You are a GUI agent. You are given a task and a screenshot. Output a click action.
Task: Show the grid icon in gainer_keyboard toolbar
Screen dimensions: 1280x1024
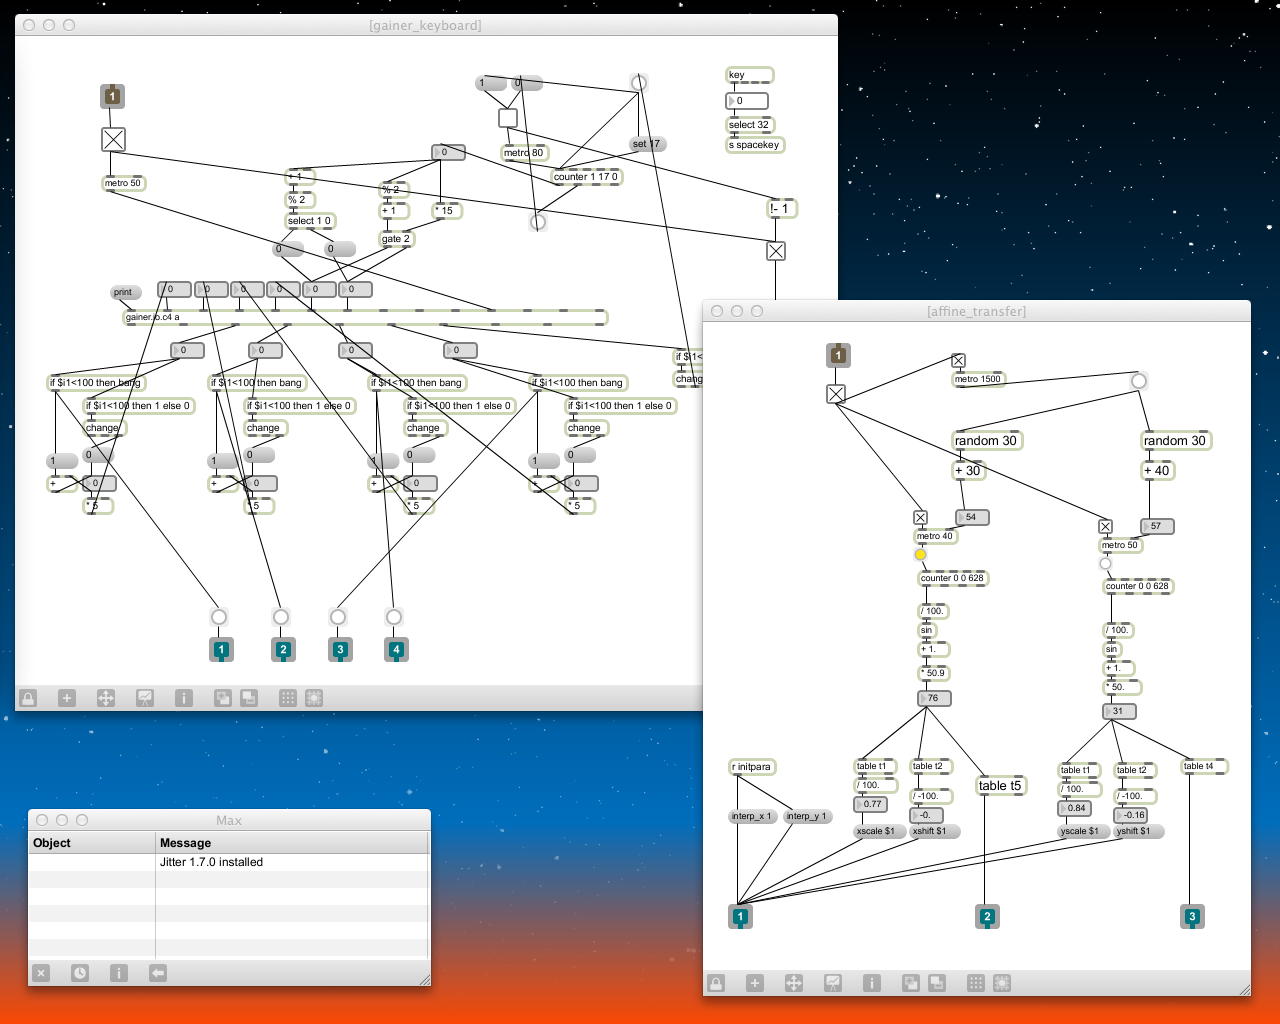(287, 698)
